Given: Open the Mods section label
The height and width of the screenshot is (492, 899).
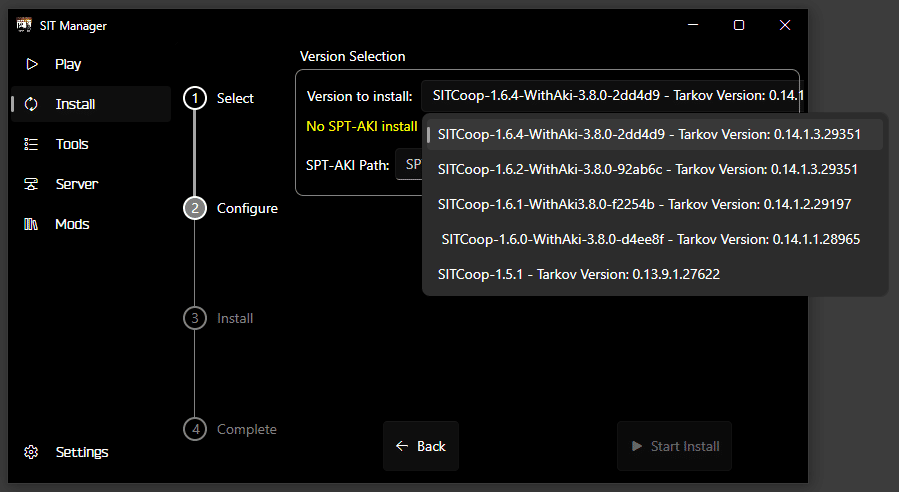Looking at the screenshot, I should (x=72, y=224).
